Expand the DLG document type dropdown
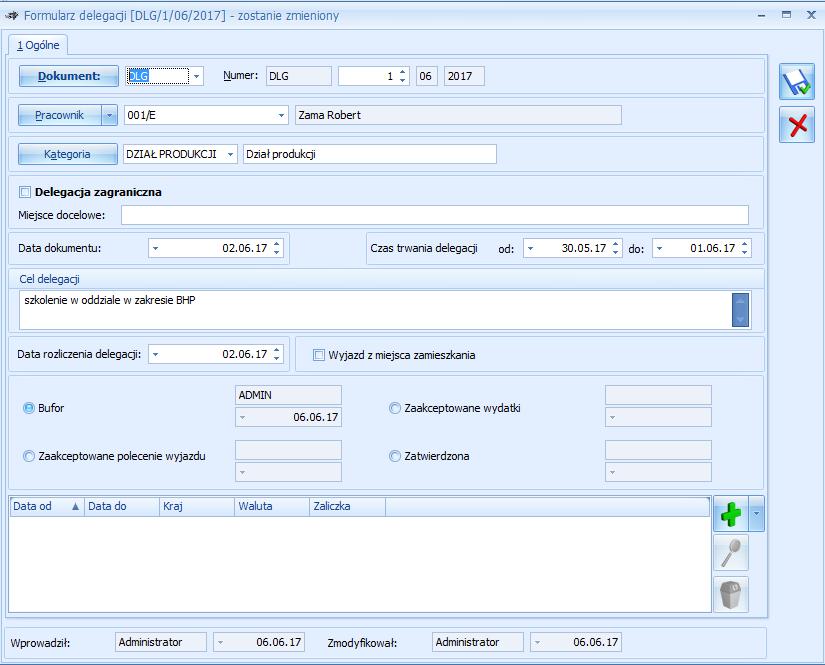Image resolution: width=825 pixels, height=665 pixels. pos(196,76)
